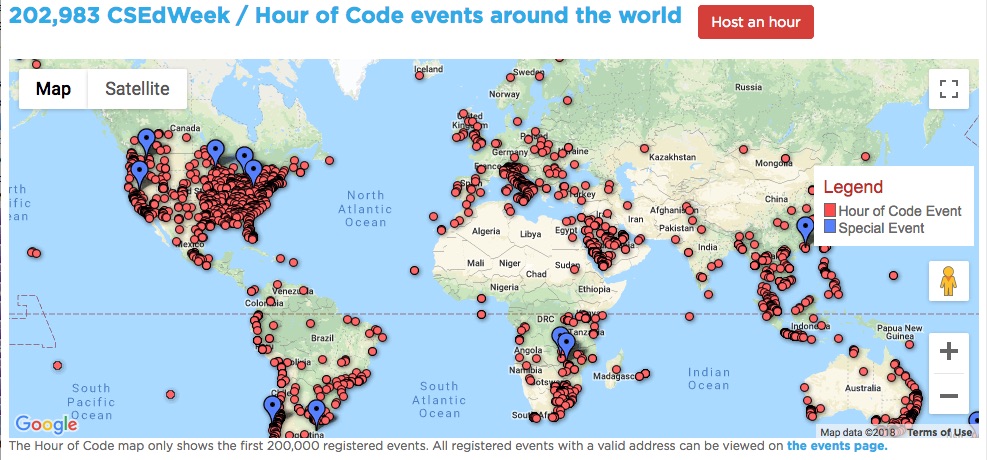This screenshot has width=987, height=460.
Task: Click the red event marker near Iceland
Action: [420, 76]
